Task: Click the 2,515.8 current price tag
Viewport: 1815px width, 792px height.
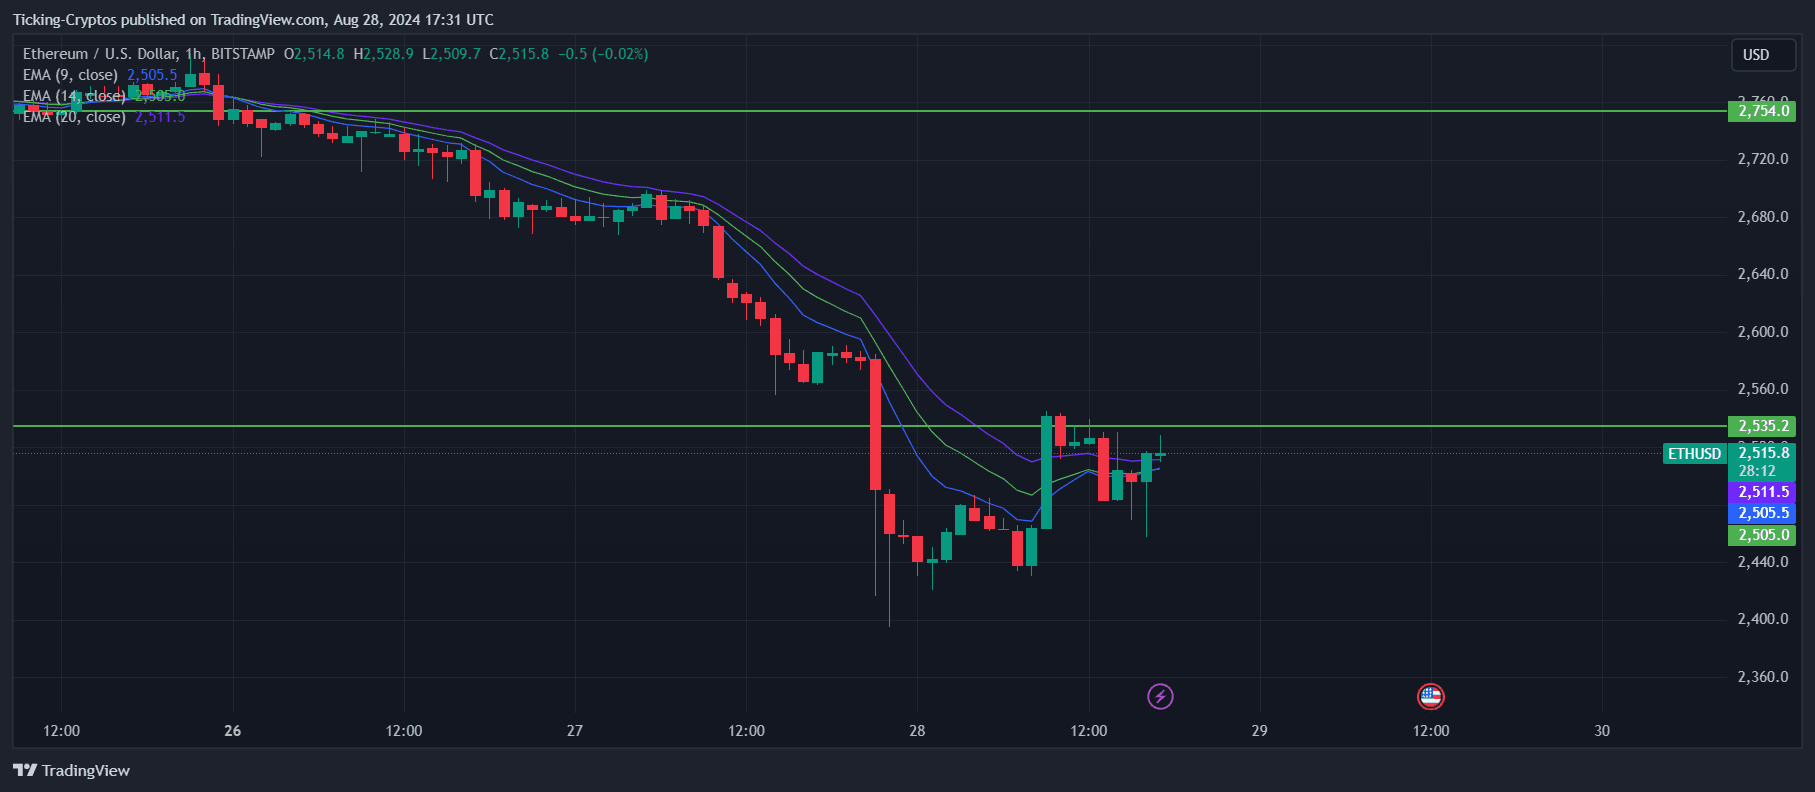Action: (1762, 453)
